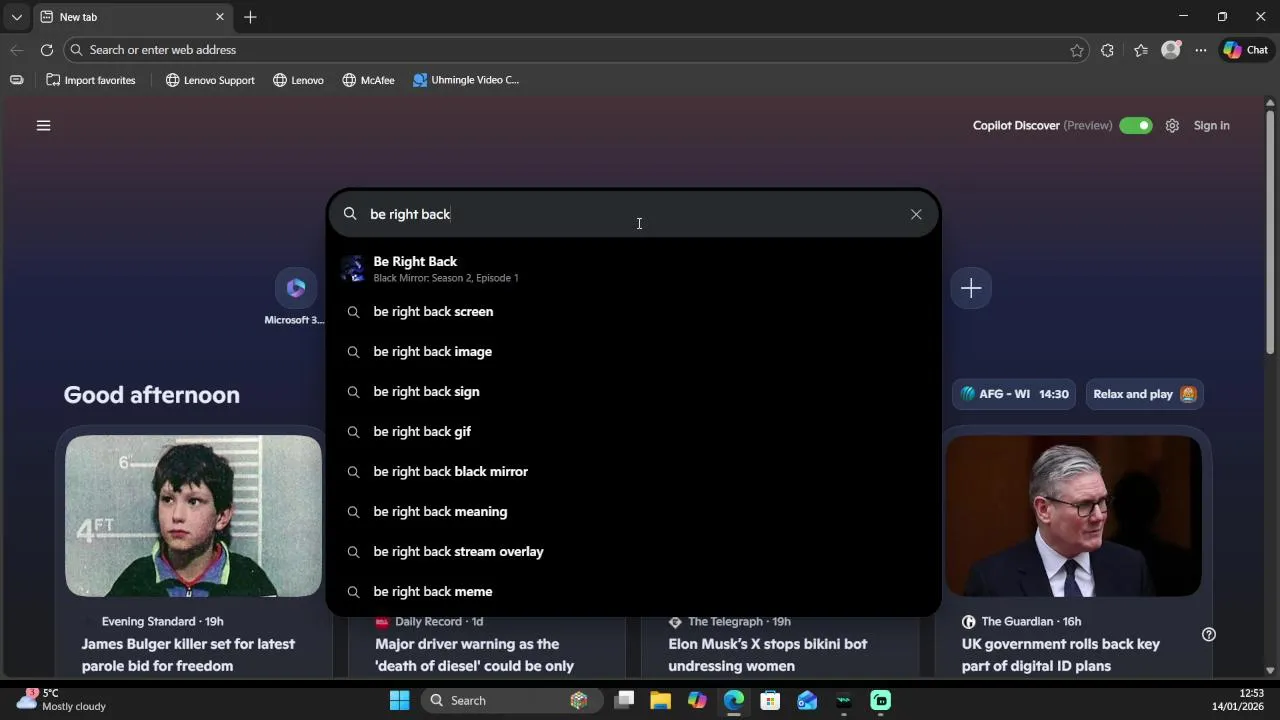Add a shortcut with plus tile
Viewport: 1280px width, 720px height.
click(970, 289)
